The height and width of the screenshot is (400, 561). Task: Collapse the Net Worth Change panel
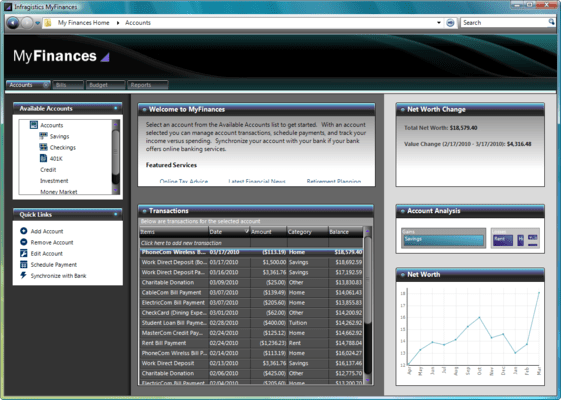tap(403, 109)
